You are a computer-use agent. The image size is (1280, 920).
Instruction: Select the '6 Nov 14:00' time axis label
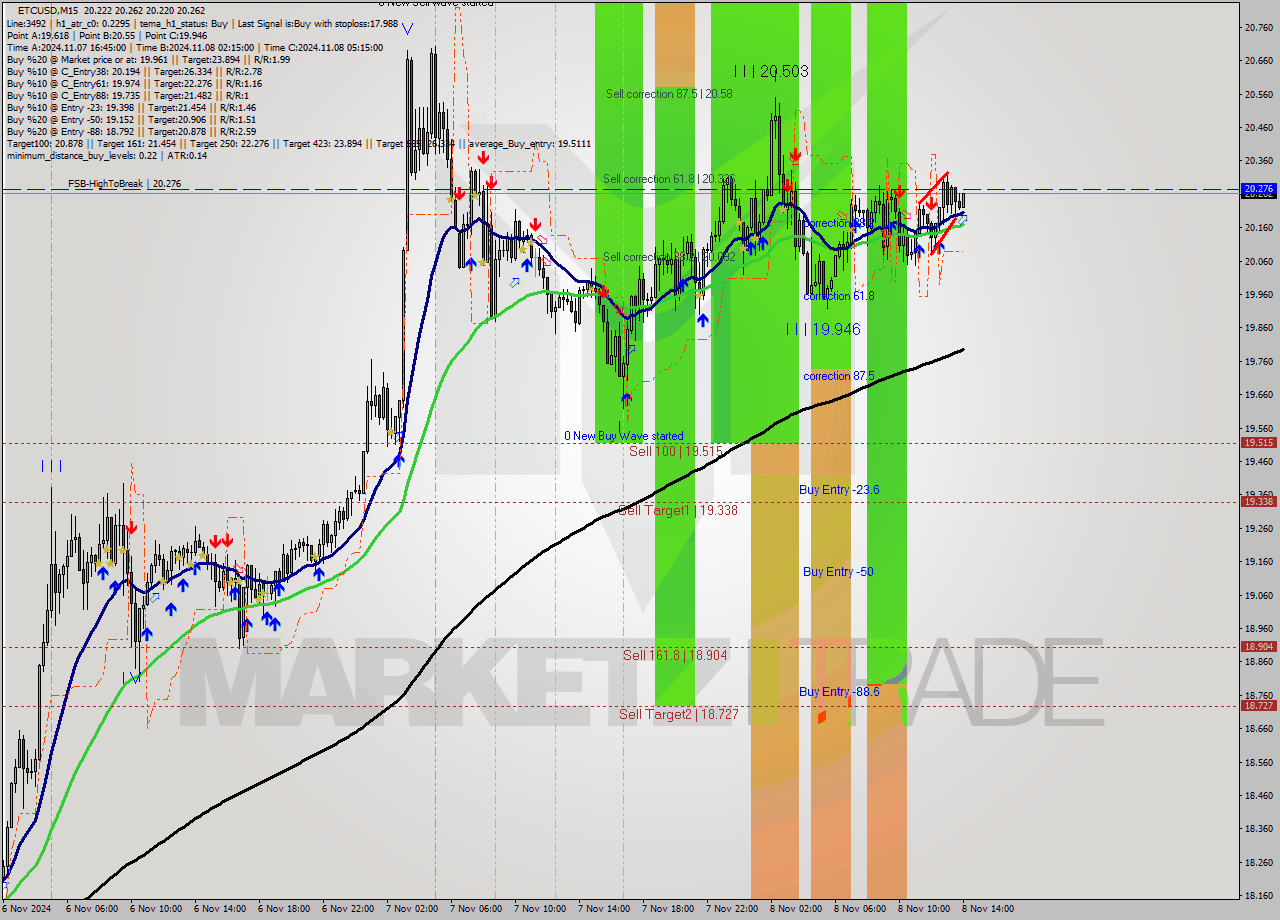pos(218,909)
